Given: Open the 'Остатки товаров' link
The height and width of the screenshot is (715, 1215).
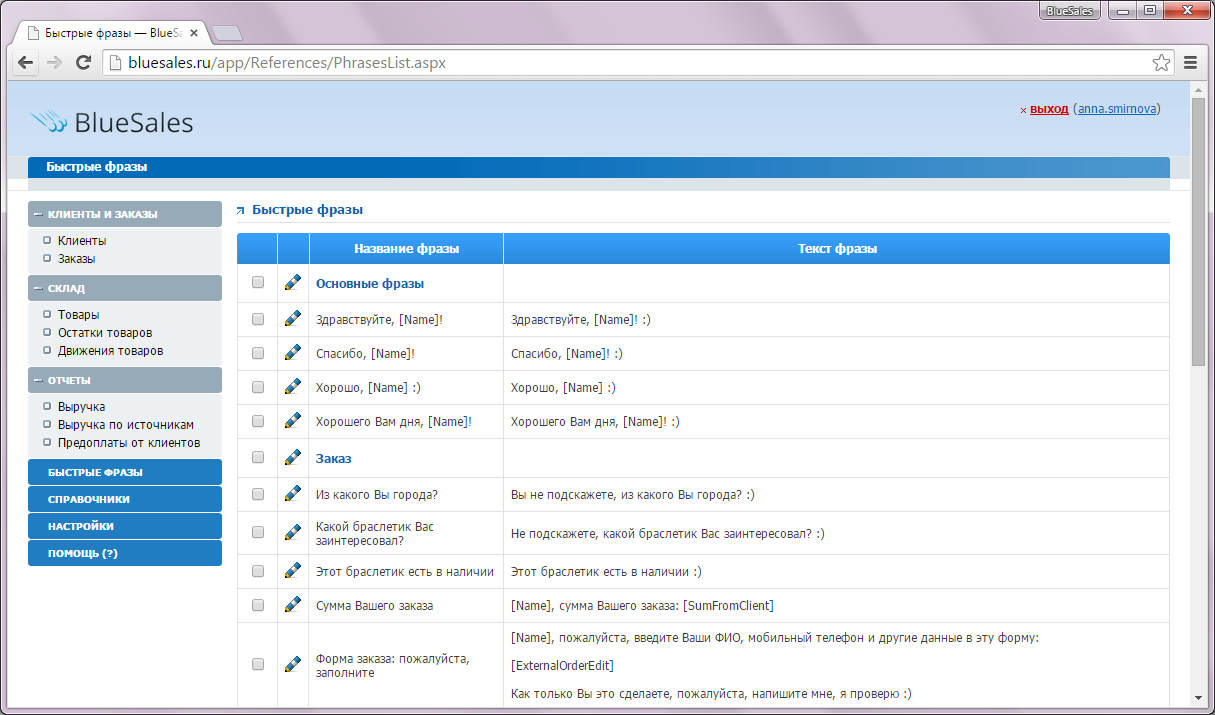Looking at the screenshot, I should 105,333.
